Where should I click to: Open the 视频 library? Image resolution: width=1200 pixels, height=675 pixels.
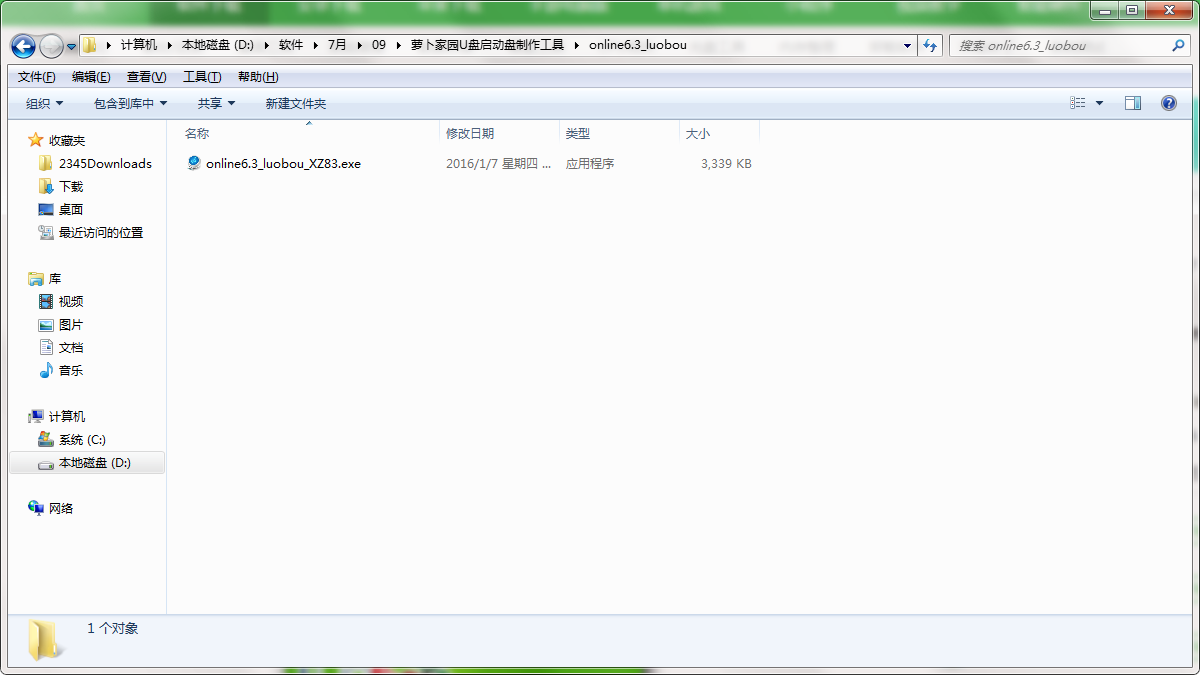tap(71, 301)
